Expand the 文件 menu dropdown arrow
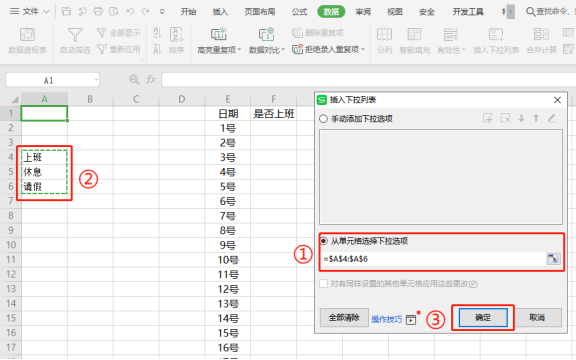Screen dimensions: 576x360 (x=46, y=12)
